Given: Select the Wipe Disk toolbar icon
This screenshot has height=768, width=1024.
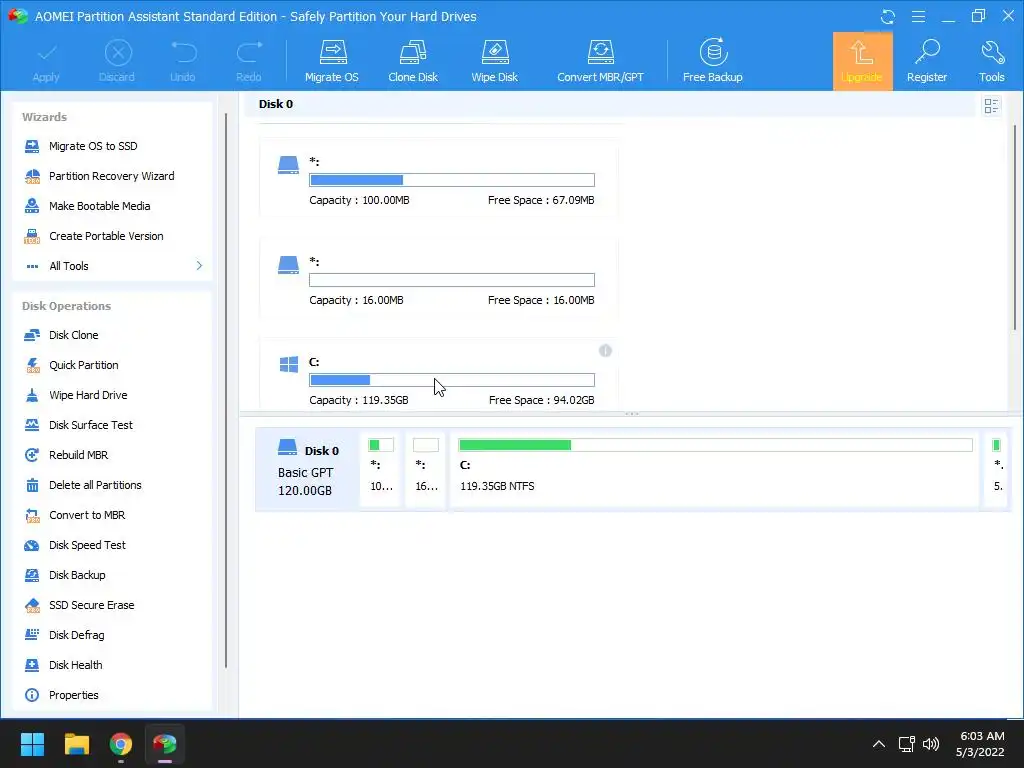Looking at the screenshot, I should pyautogui.click(x=494, y=61).
